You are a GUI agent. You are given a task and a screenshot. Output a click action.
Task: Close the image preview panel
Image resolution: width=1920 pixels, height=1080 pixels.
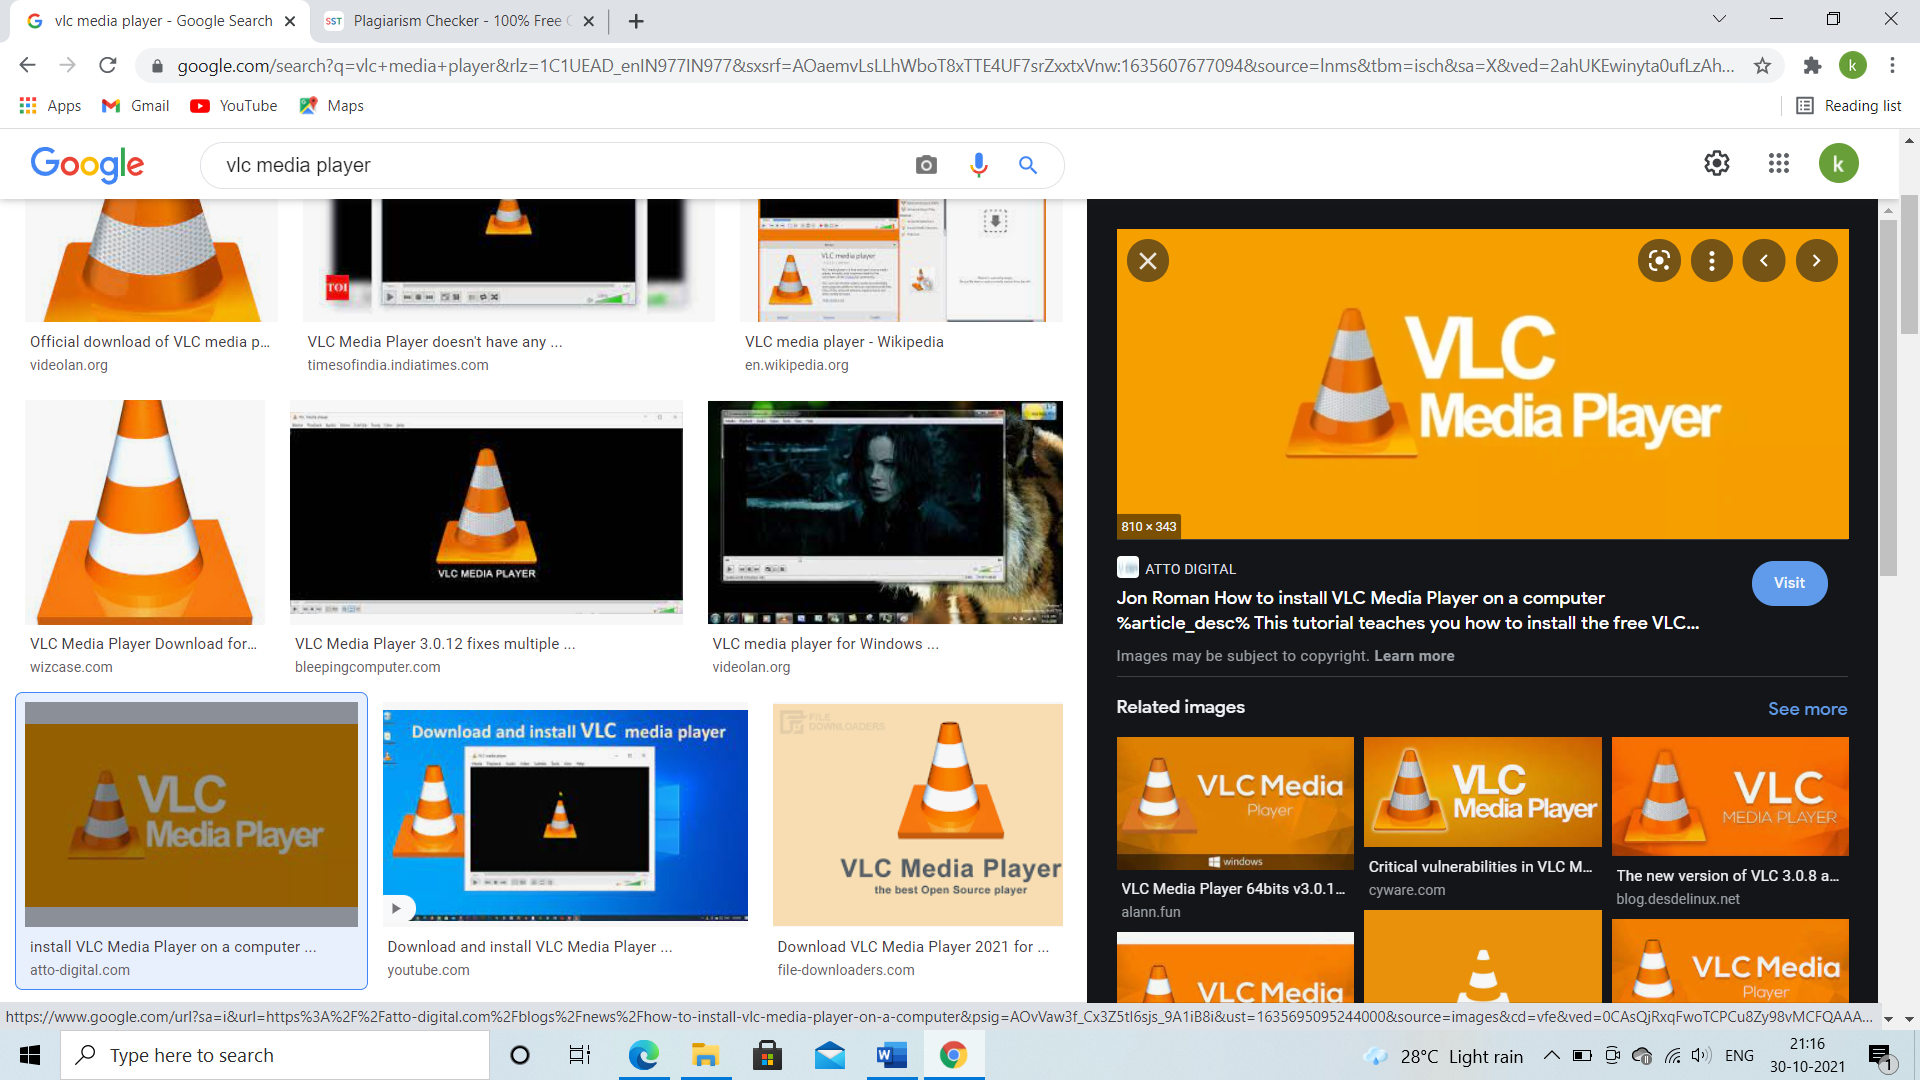1147,261
